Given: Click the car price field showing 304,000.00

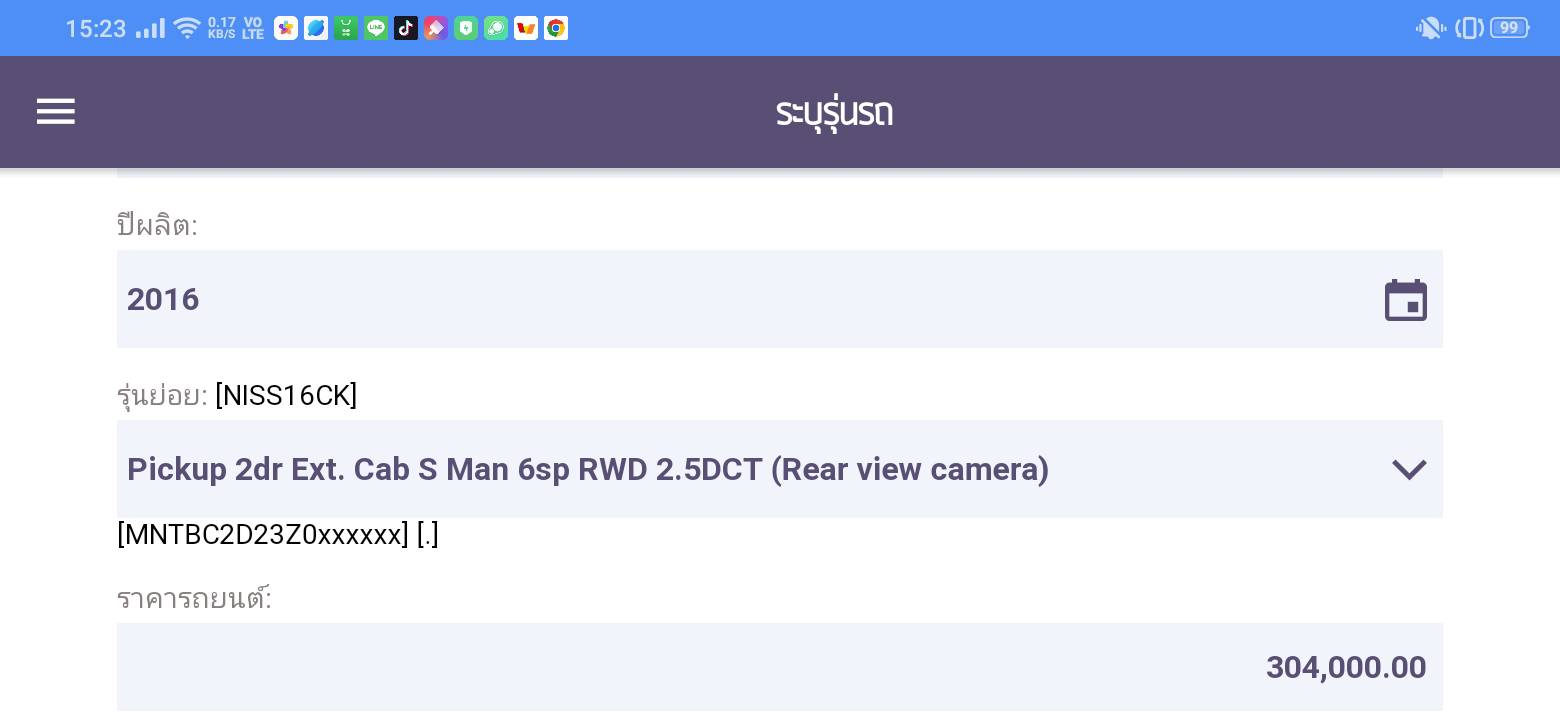Looking at the screenshot, I should pyautogui.click(x=780, y=667).
